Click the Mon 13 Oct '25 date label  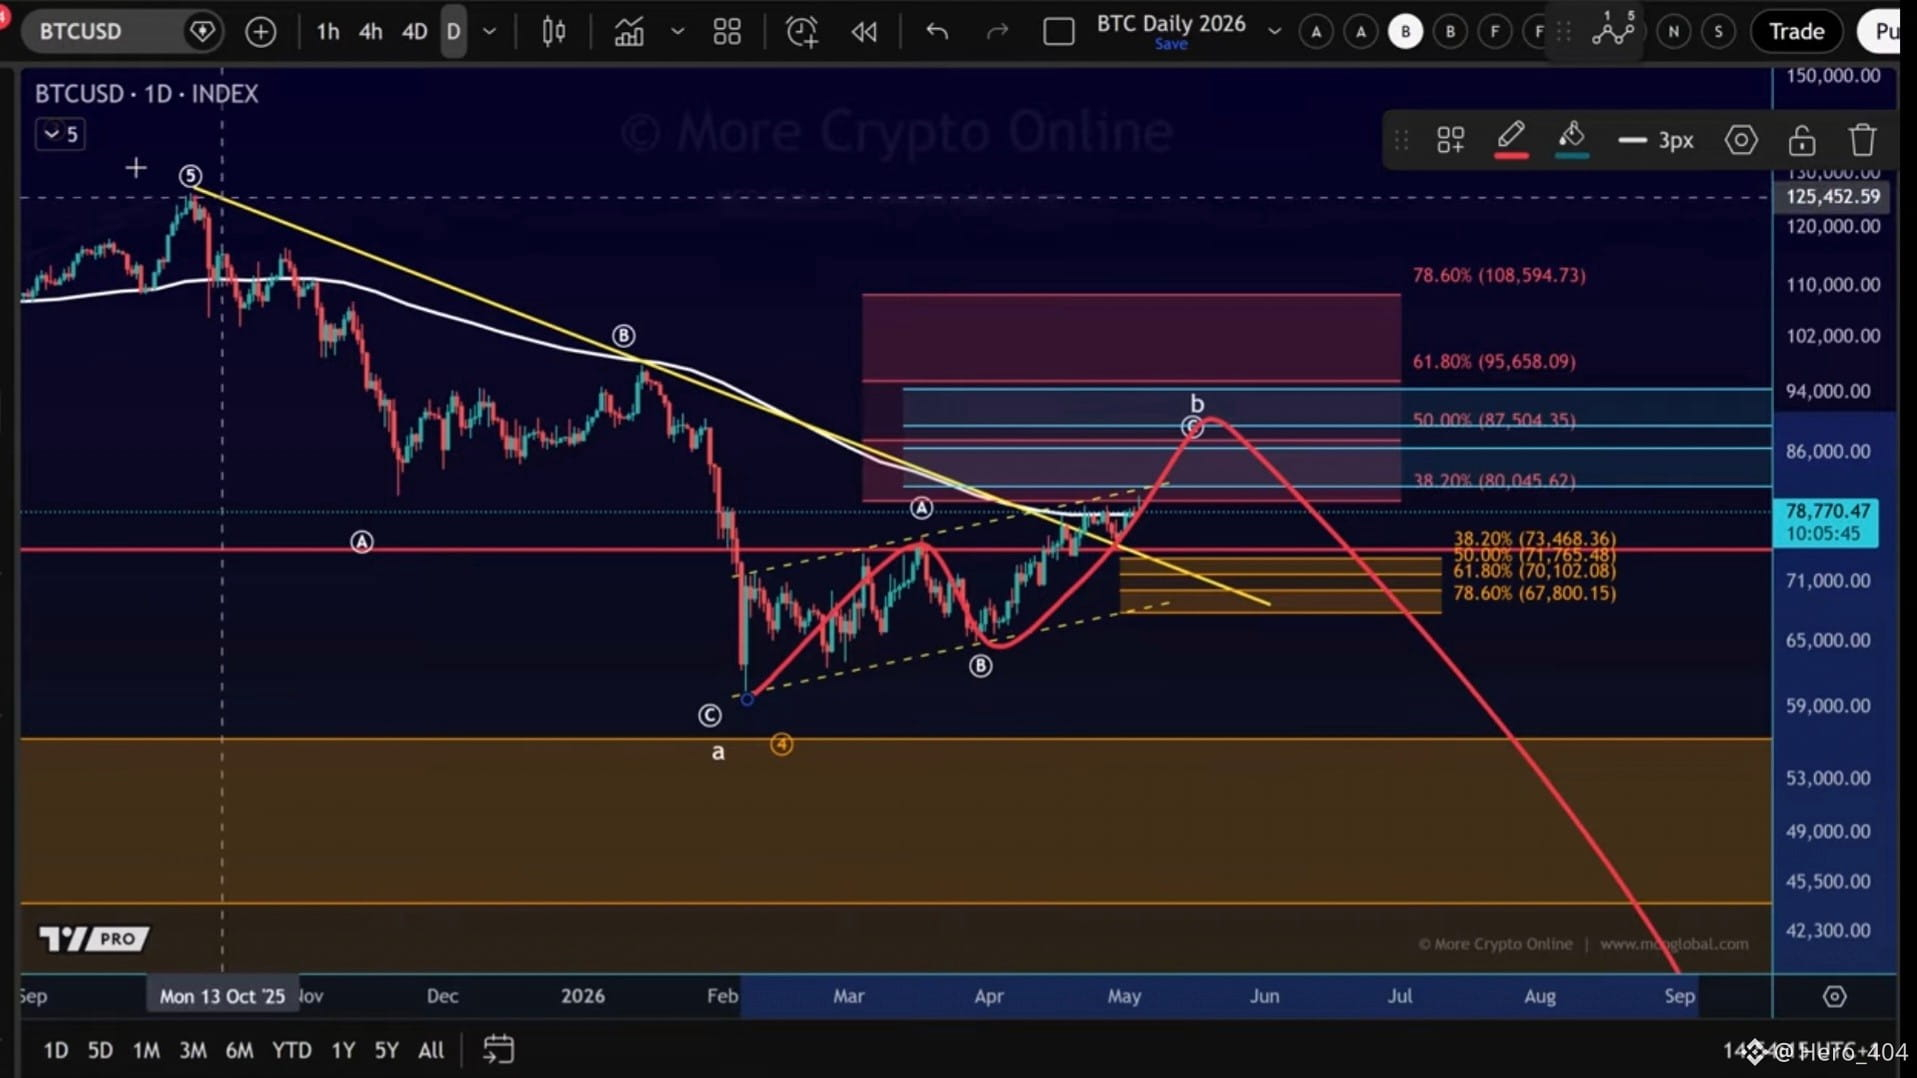tap(222, 996)
